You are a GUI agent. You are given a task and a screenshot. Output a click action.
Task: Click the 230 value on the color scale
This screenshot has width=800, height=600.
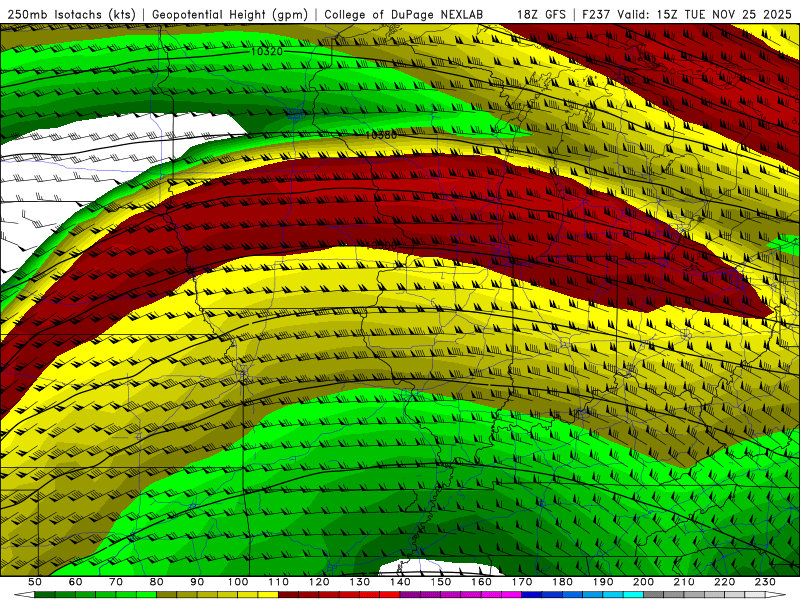[x=765, y=582]
